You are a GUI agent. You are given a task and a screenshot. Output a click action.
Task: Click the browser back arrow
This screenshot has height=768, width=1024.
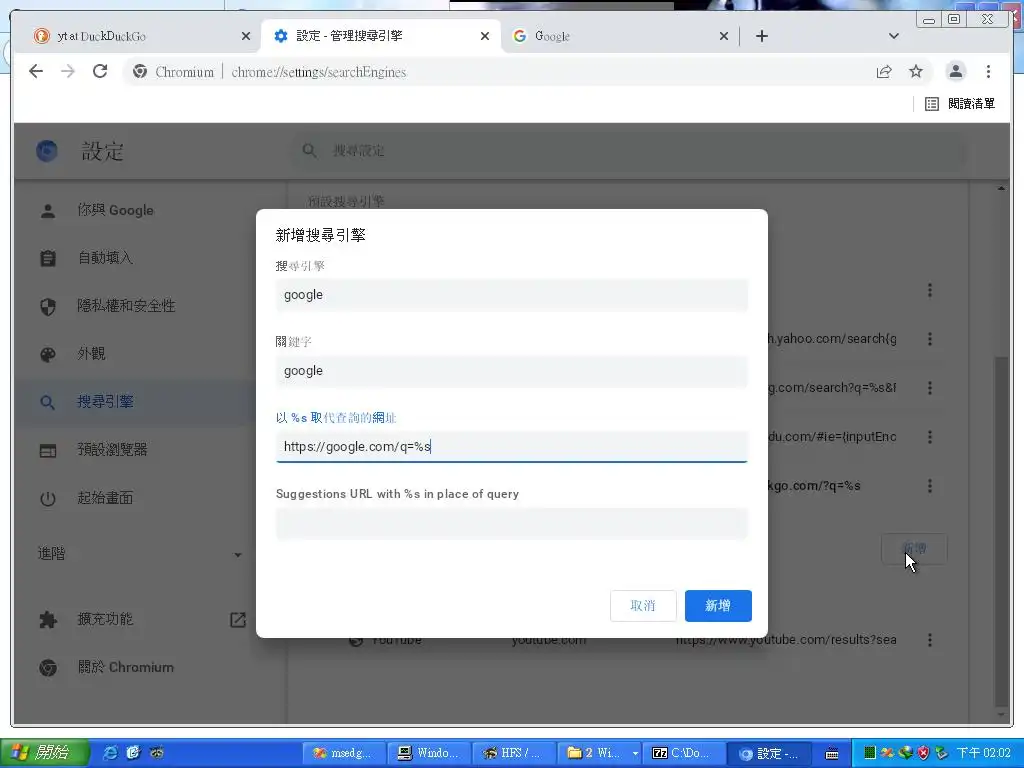click(x=36, y=71)
